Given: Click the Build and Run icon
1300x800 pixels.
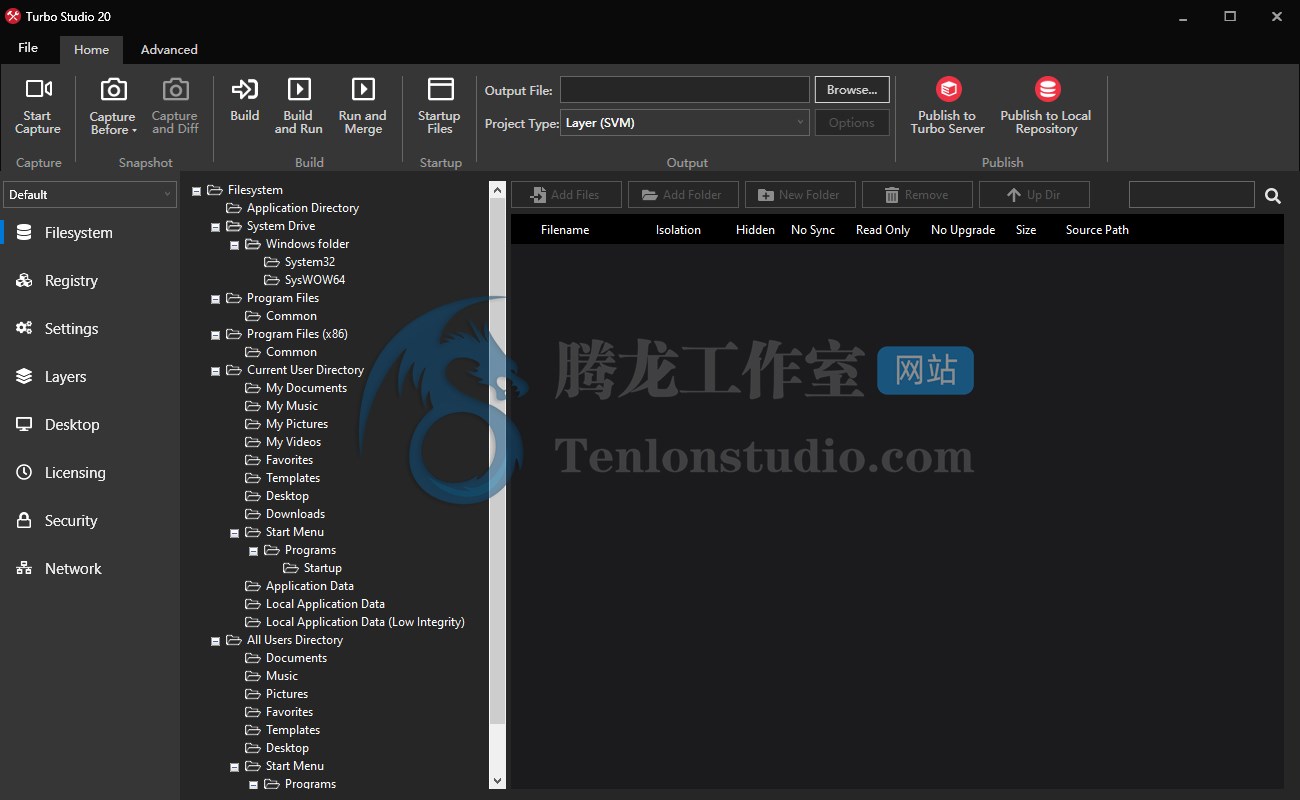Looking at the screenshot, I should 299,89.
